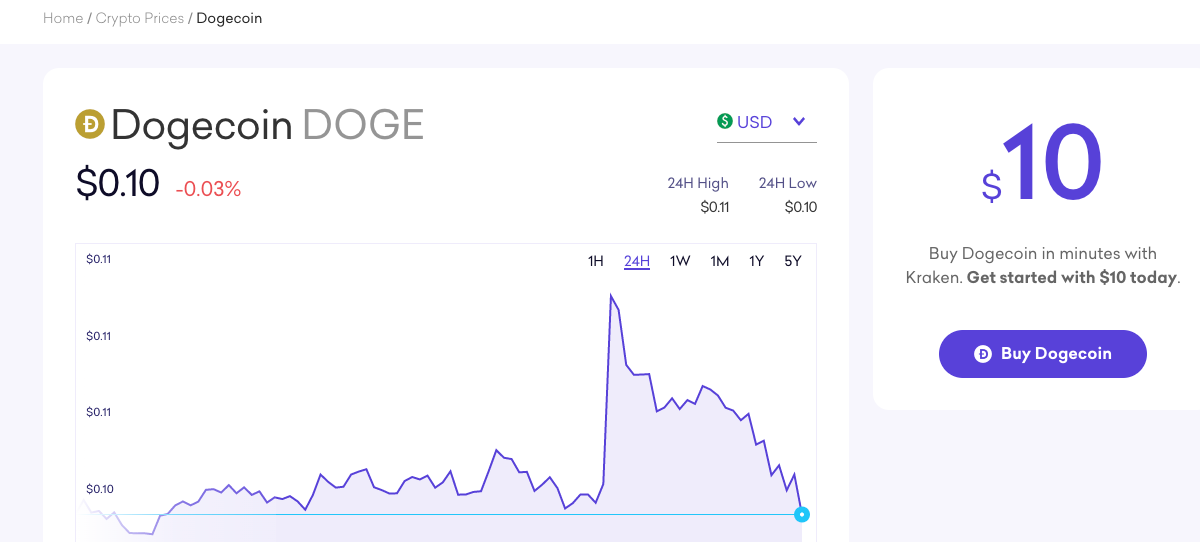Go to Home breadcrumb link
Image resolution: width=1200 pixels, height=542 pixels.
tap(63, 18)
